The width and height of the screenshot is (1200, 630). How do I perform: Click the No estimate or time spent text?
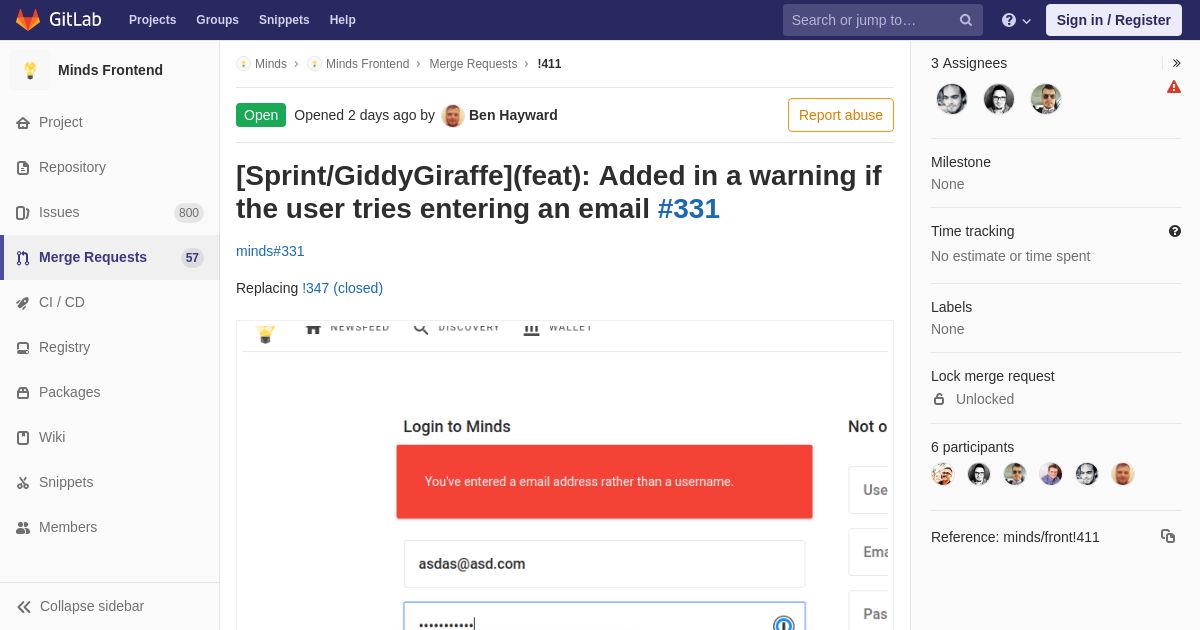coord(1011,256)
